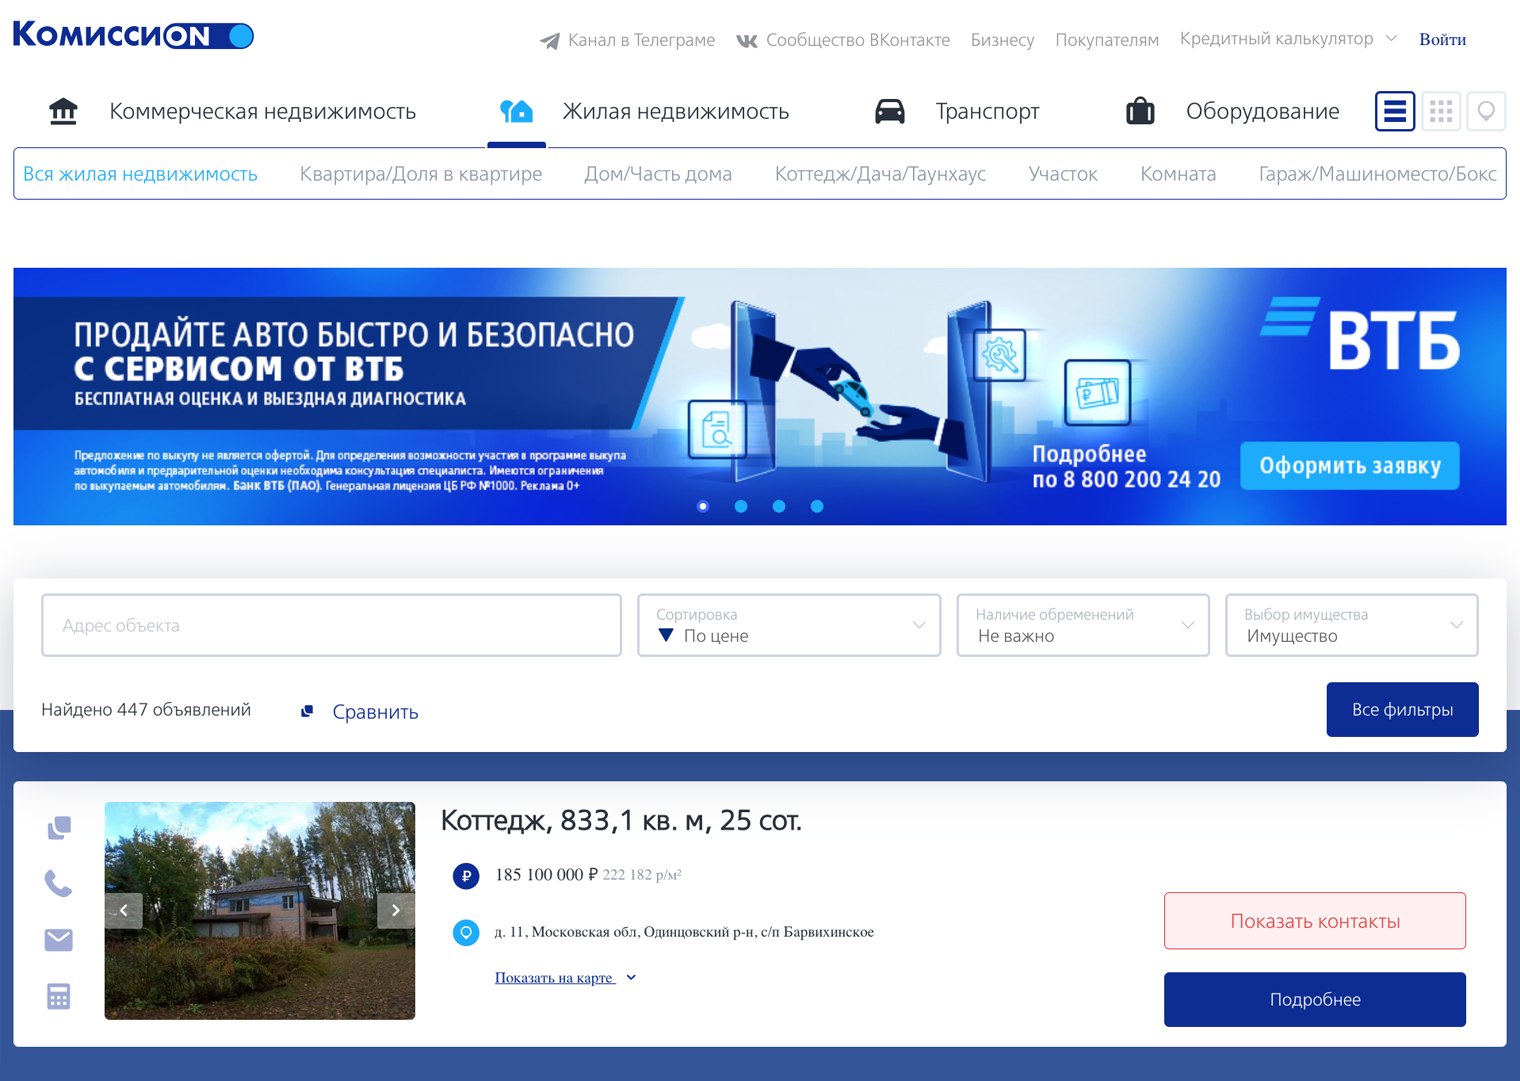1520x1081 pixels.
Task: Open the Покупателям page
Action: click(x=1107, y=40)
